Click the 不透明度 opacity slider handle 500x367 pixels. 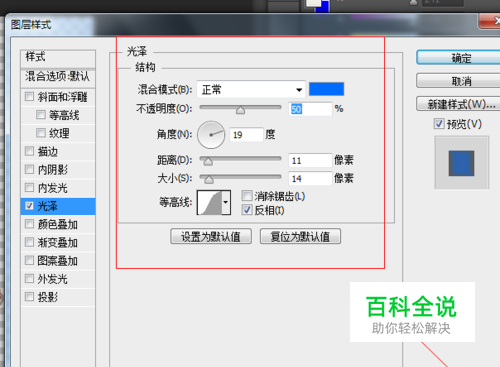240,110
